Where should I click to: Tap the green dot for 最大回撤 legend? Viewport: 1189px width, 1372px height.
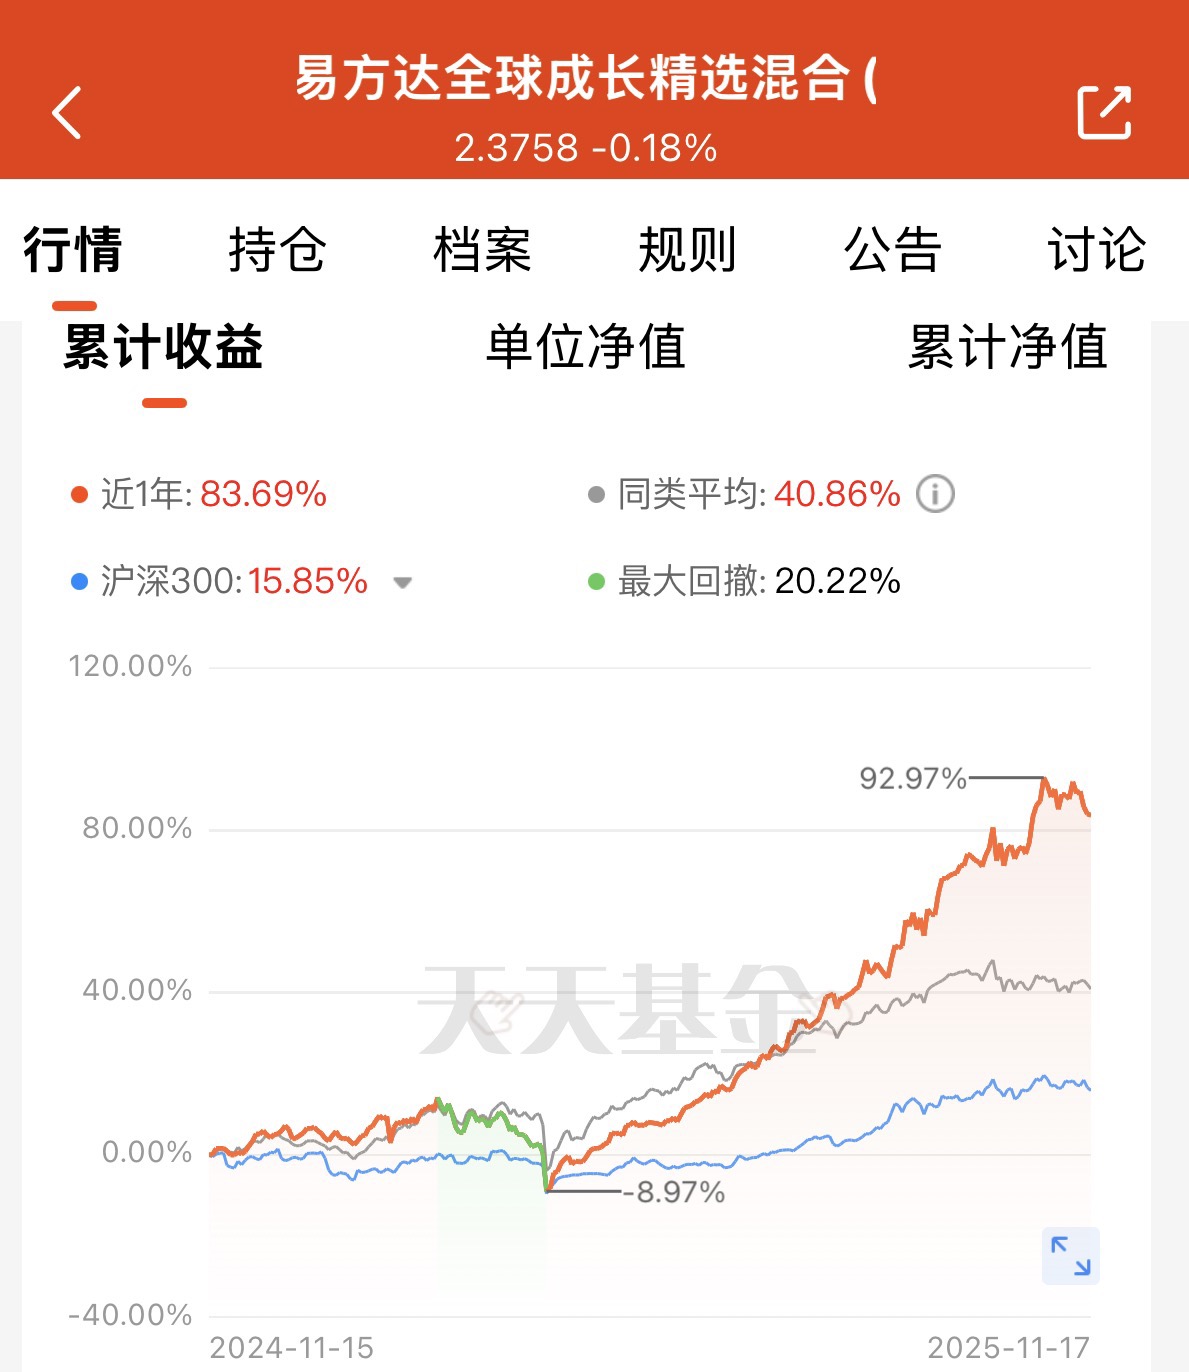coord(597,581)
